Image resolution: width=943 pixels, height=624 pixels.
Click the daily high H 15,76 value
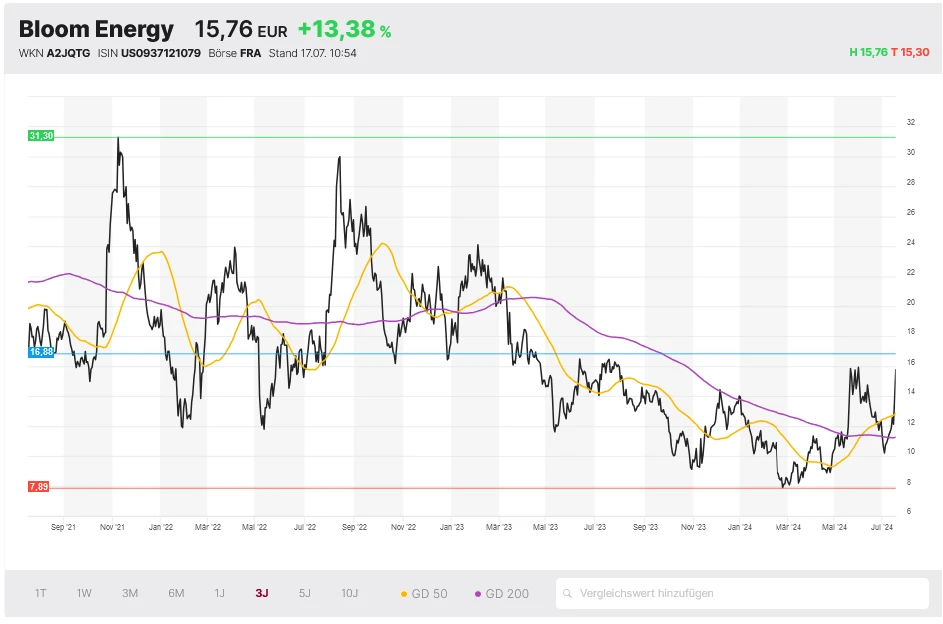[867, 53]
